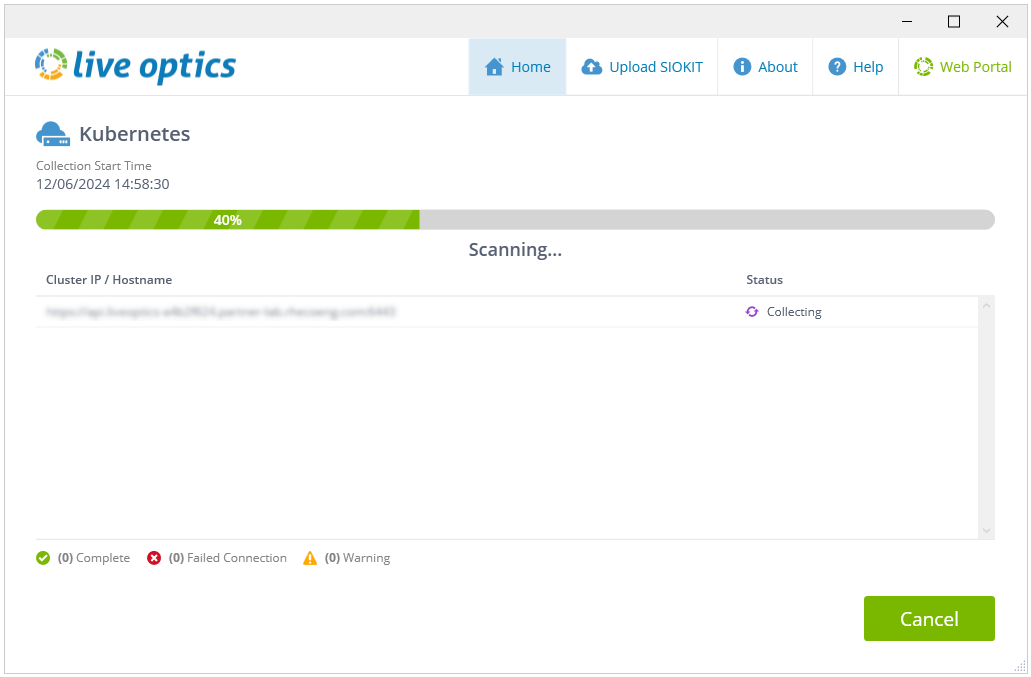1031x677 pixels.
Task: Click the 40% scanning progress bar
Action: click(x=515, y=220)
